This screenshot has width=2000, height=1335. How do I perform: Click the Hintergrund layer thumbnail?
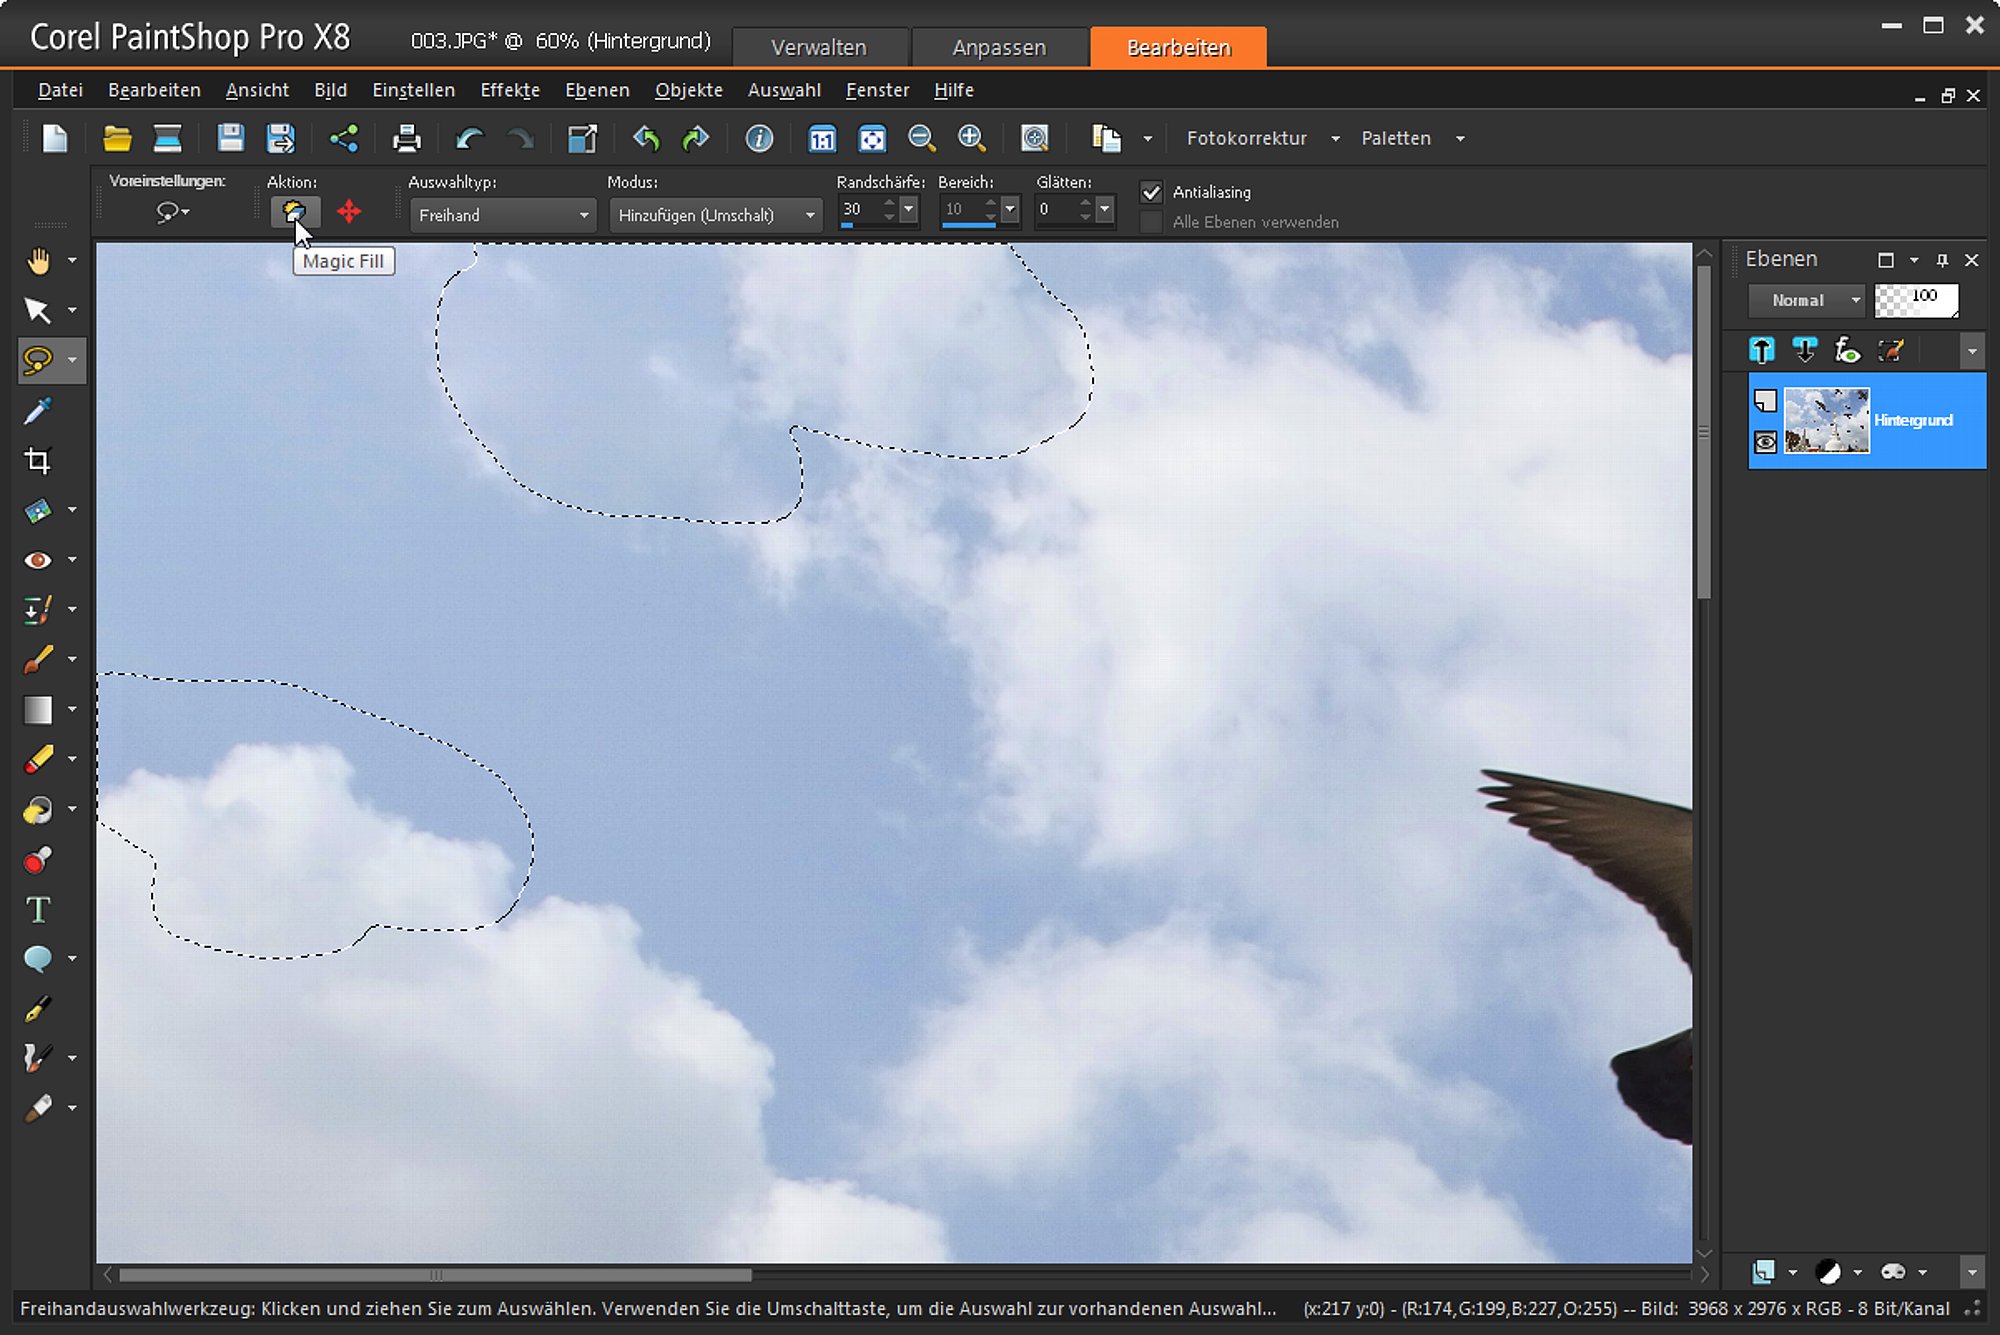click(1826, 420)
